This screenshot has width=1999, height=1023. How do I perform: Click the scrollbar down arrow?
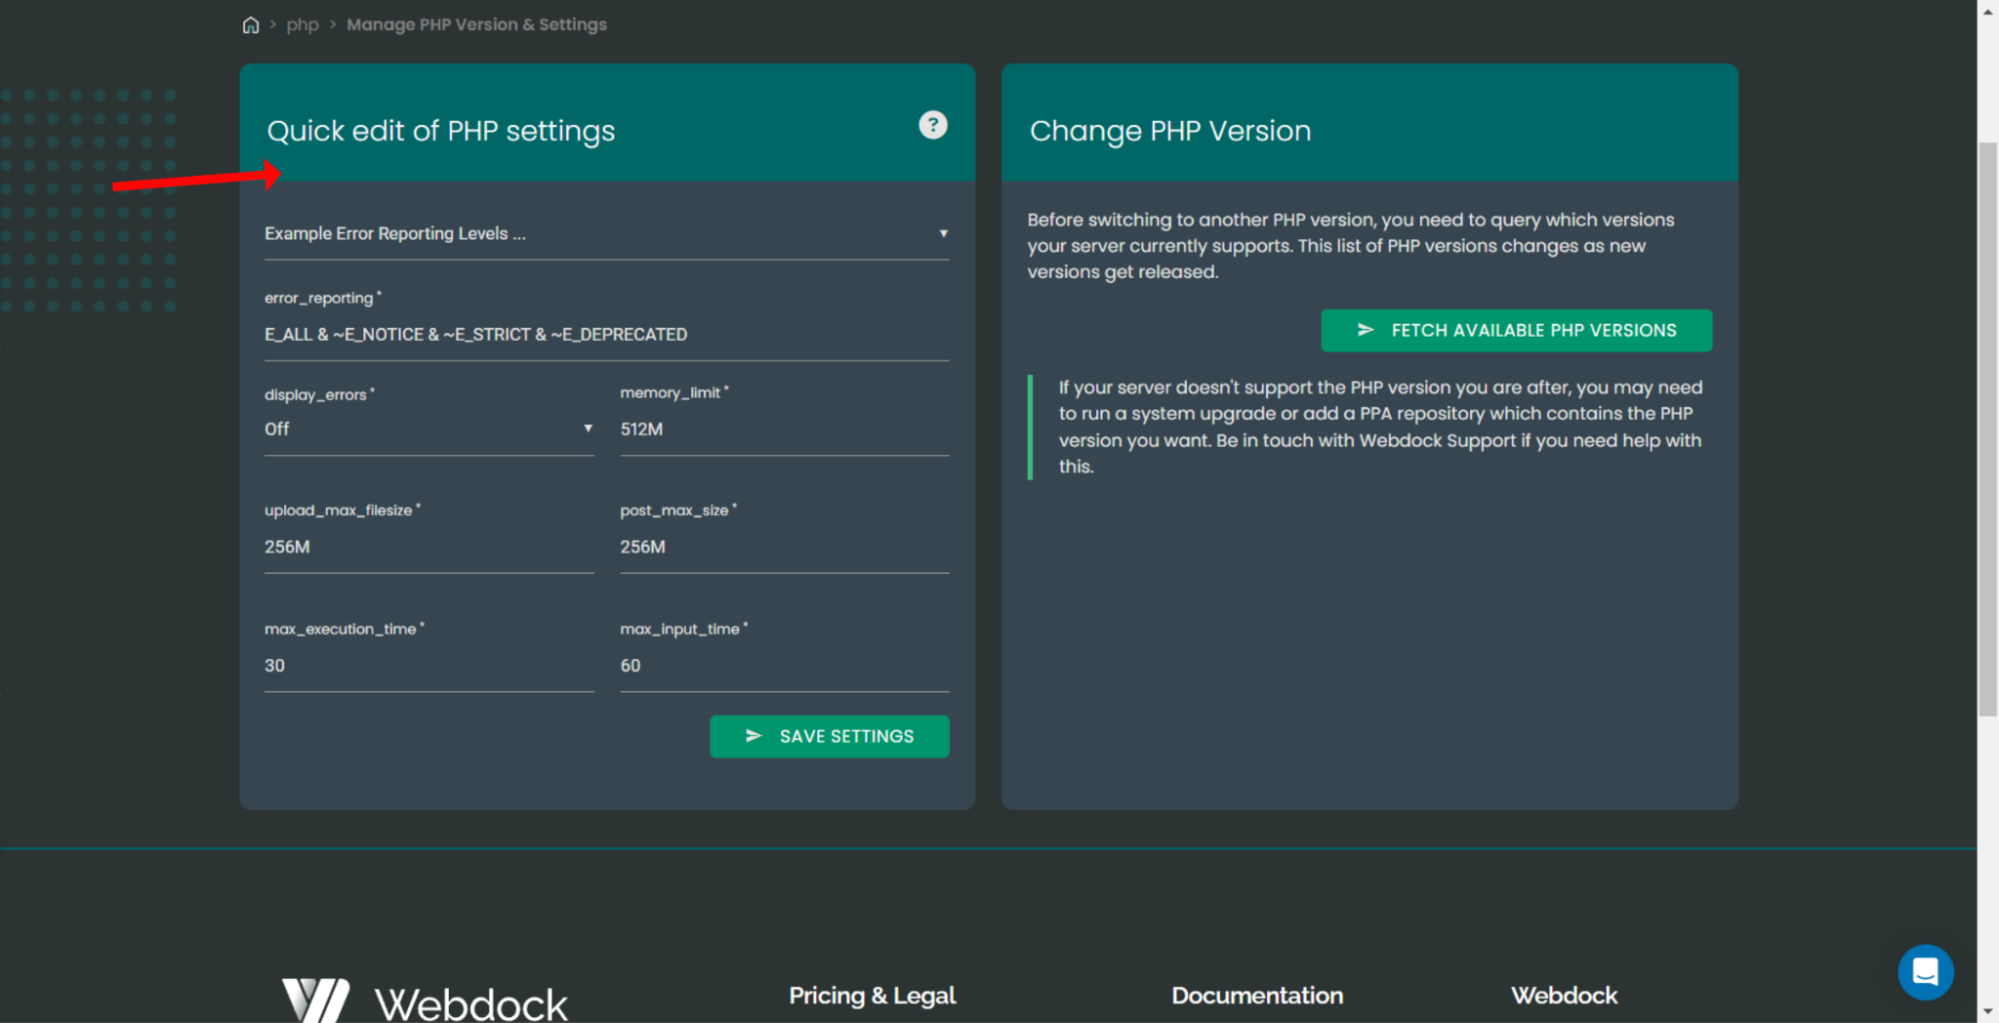pyautogui.click(x=1988, y=1013)
